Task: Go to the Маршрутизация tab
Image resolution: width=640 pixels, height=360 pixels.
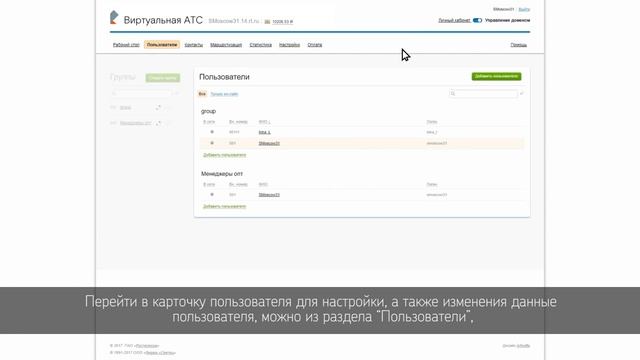Action: (226, 45)
